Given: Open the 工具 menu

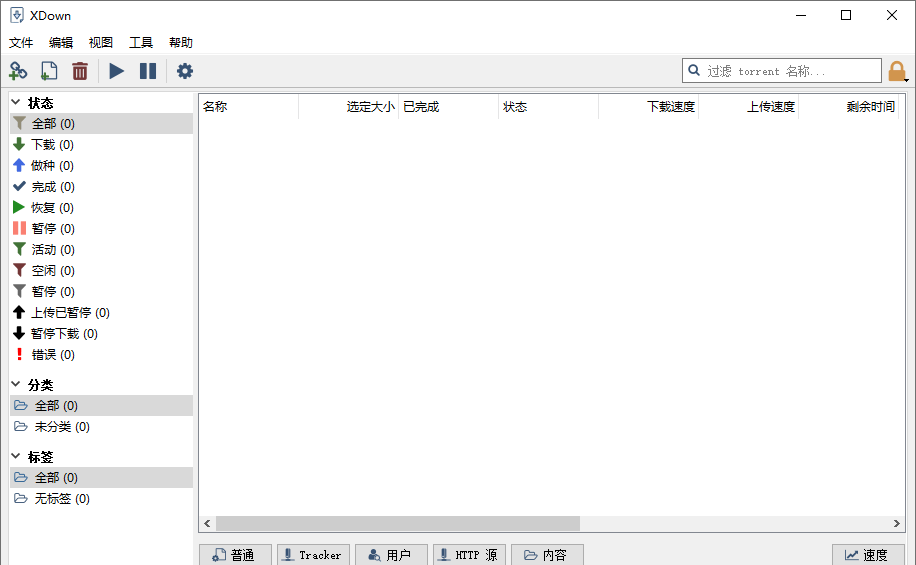Looking at the screenshot, I should (x=141, y=43).
